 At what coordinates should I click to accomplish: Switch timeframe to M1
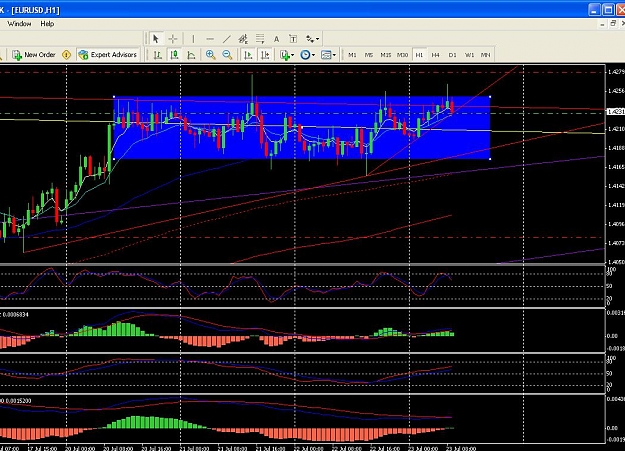click(352, 55)
